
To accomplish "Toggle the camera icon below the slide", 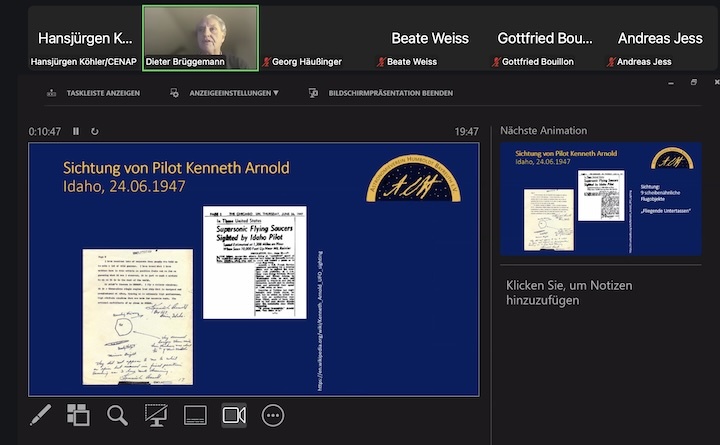I will click(234, 415).
